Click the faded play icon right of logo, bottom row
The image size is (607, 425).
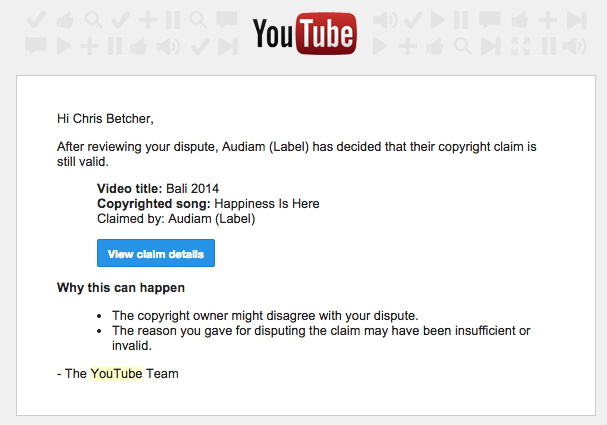(x=379, y=46)
